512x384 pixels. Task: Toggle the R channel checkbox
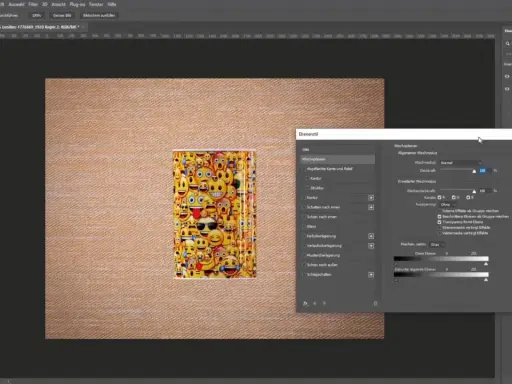(439, 198)
